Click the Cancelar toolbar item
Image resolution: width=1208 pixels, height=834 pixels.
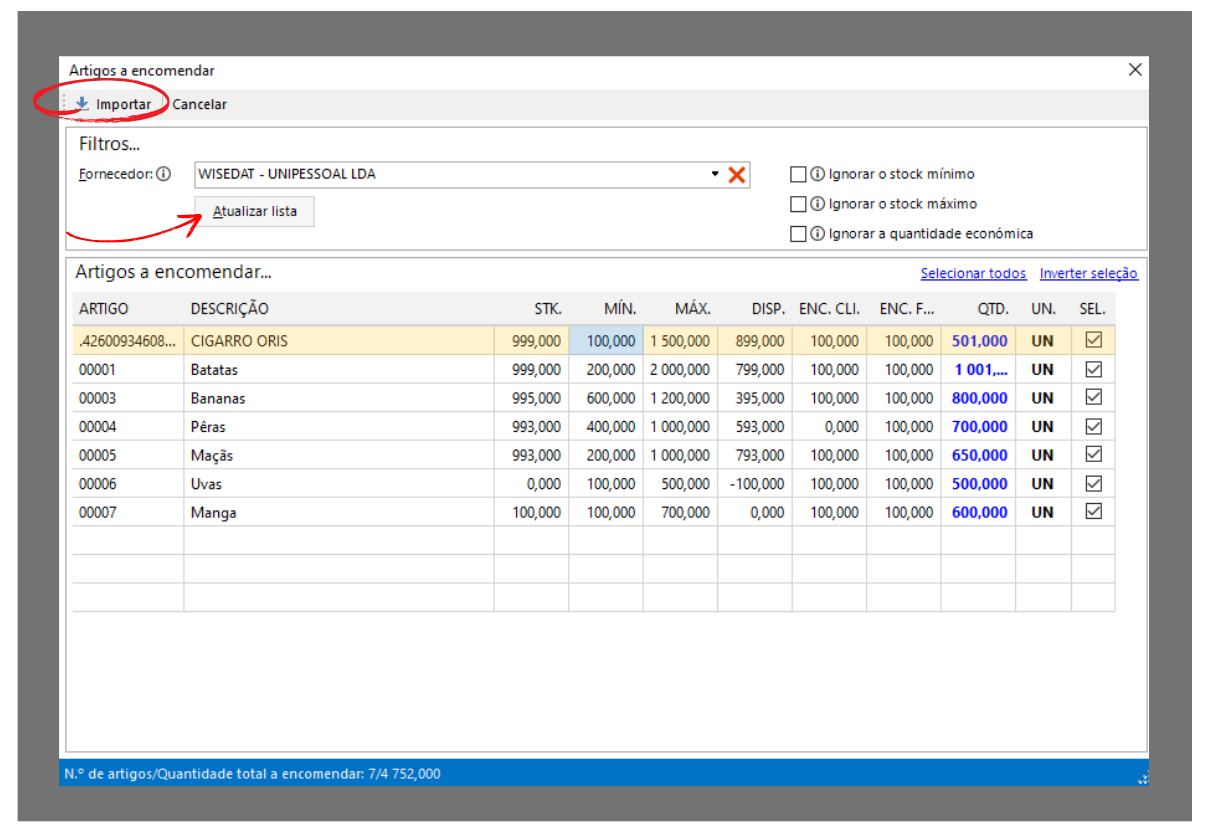[x=199, y=104]
